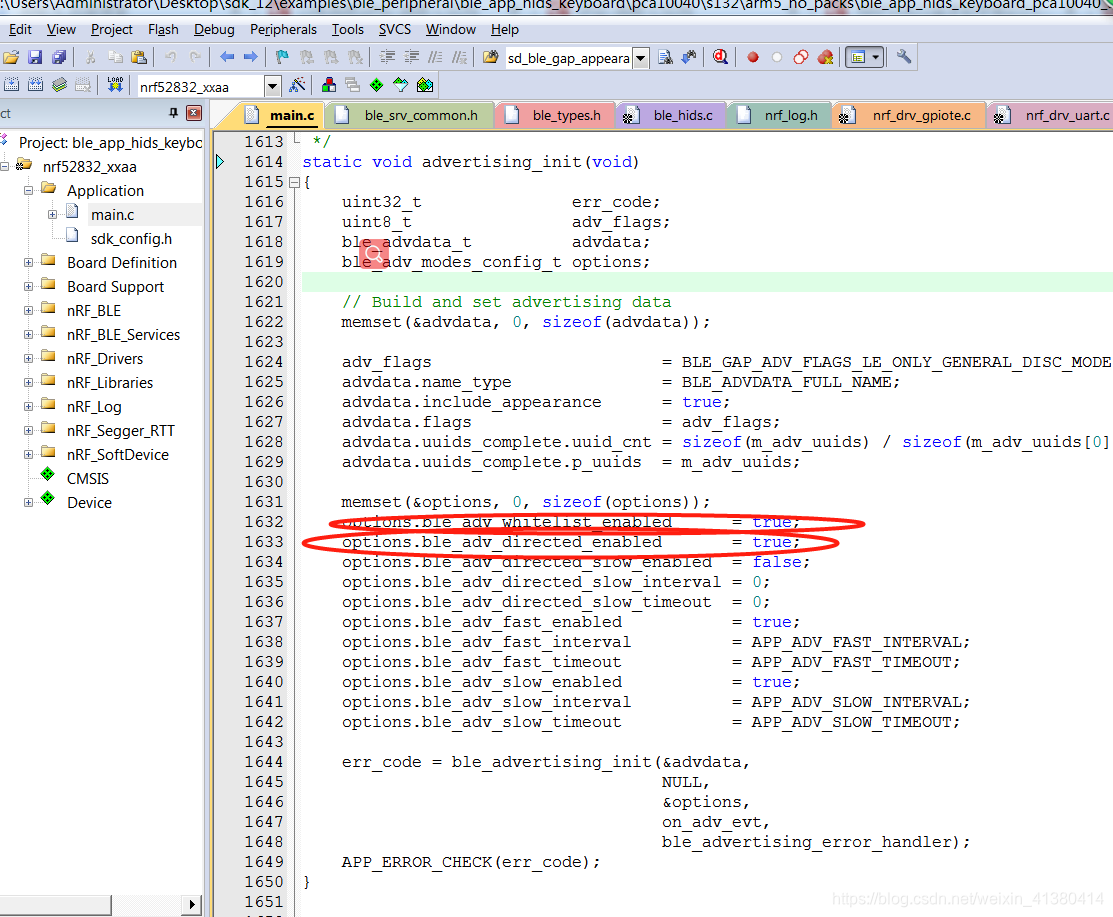Open File Extensions and Books with the colored blocks icon
1113x917 pixels.
(x=329, y=85)
